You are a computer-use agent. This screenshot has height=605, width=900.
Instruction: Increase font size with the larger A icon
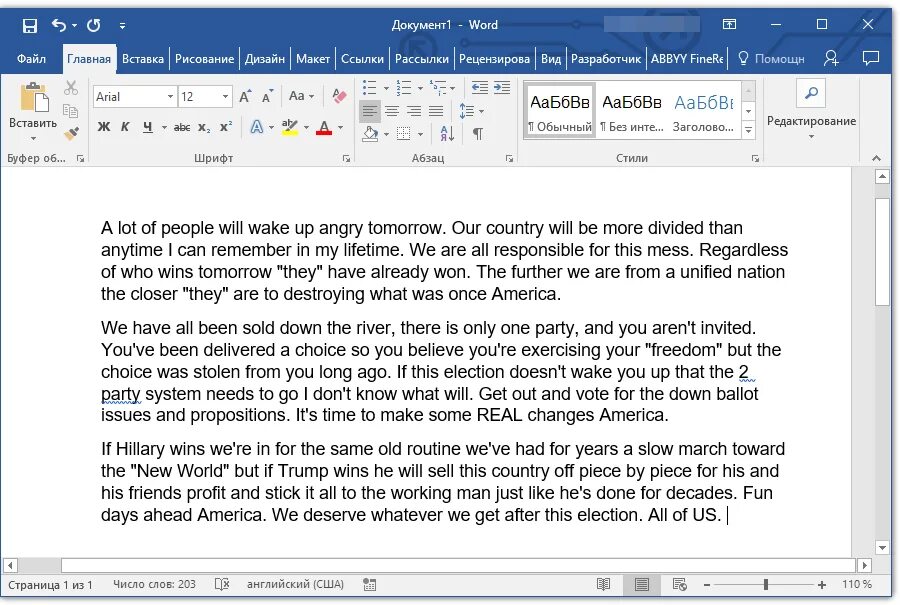245,96
